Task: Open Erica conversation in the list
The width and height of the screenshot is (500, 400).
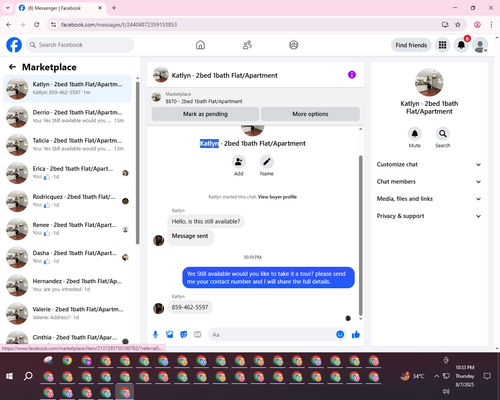Action: [x=67, y=173]
